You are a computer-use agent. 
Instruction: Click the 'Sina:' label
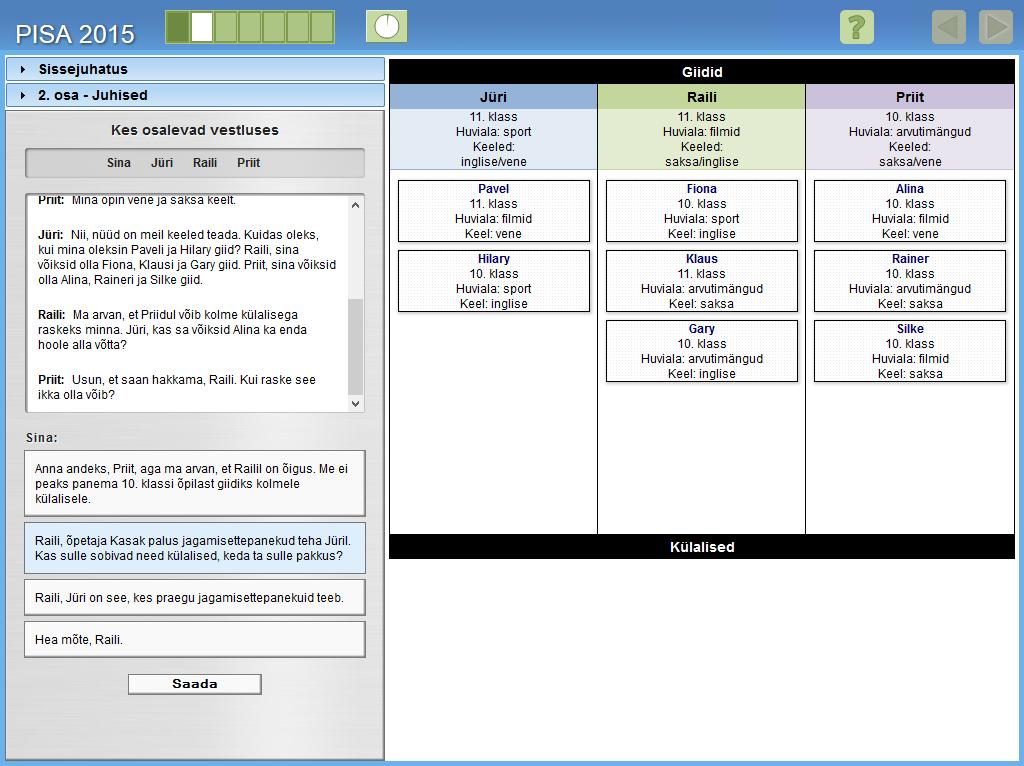tap(42, 438)
